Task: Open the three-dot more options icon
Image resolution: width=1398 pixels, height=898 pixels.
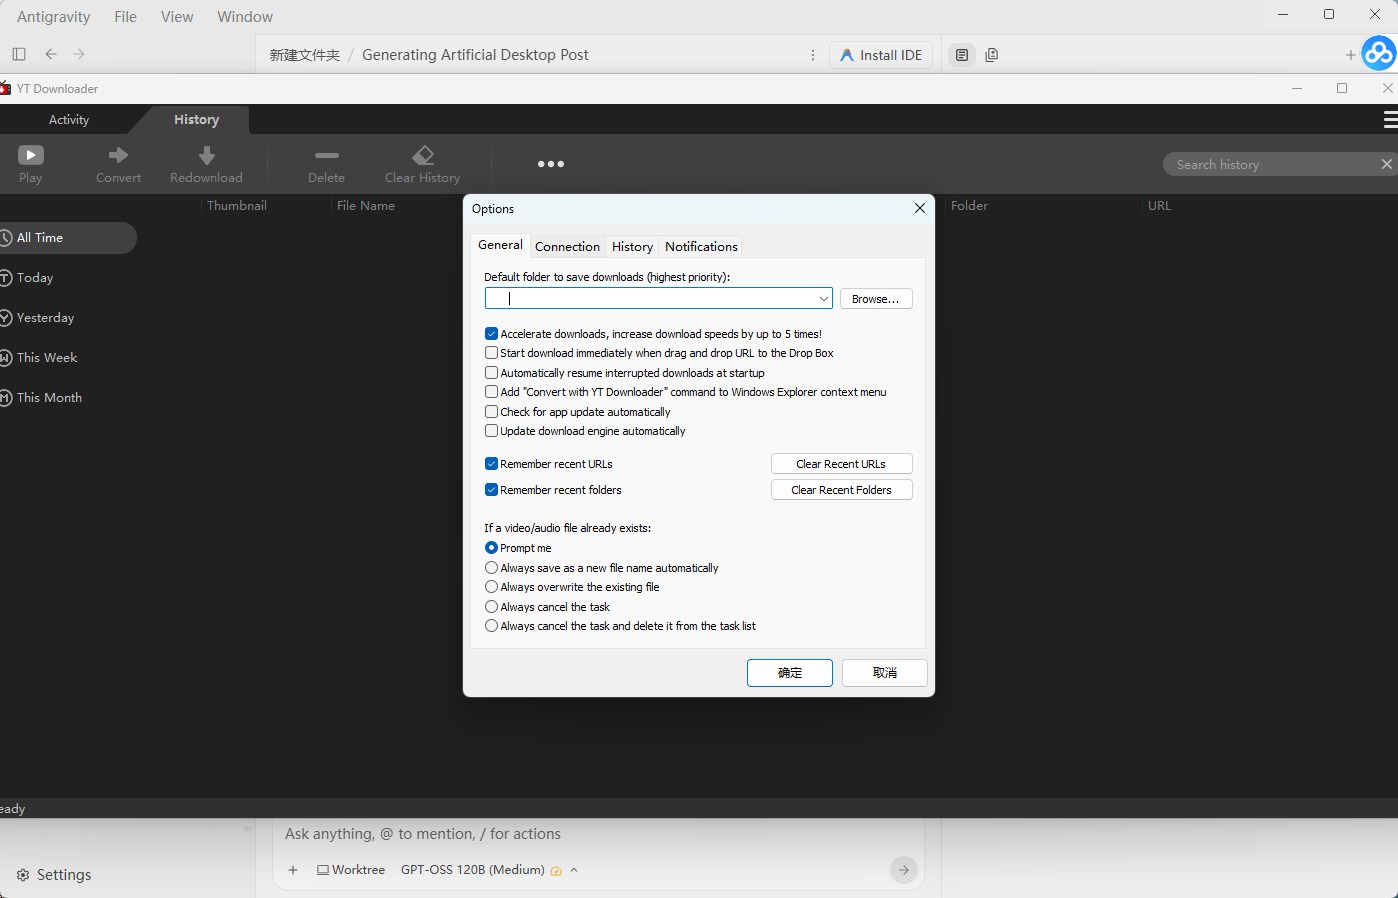Action: click(551, 164)
